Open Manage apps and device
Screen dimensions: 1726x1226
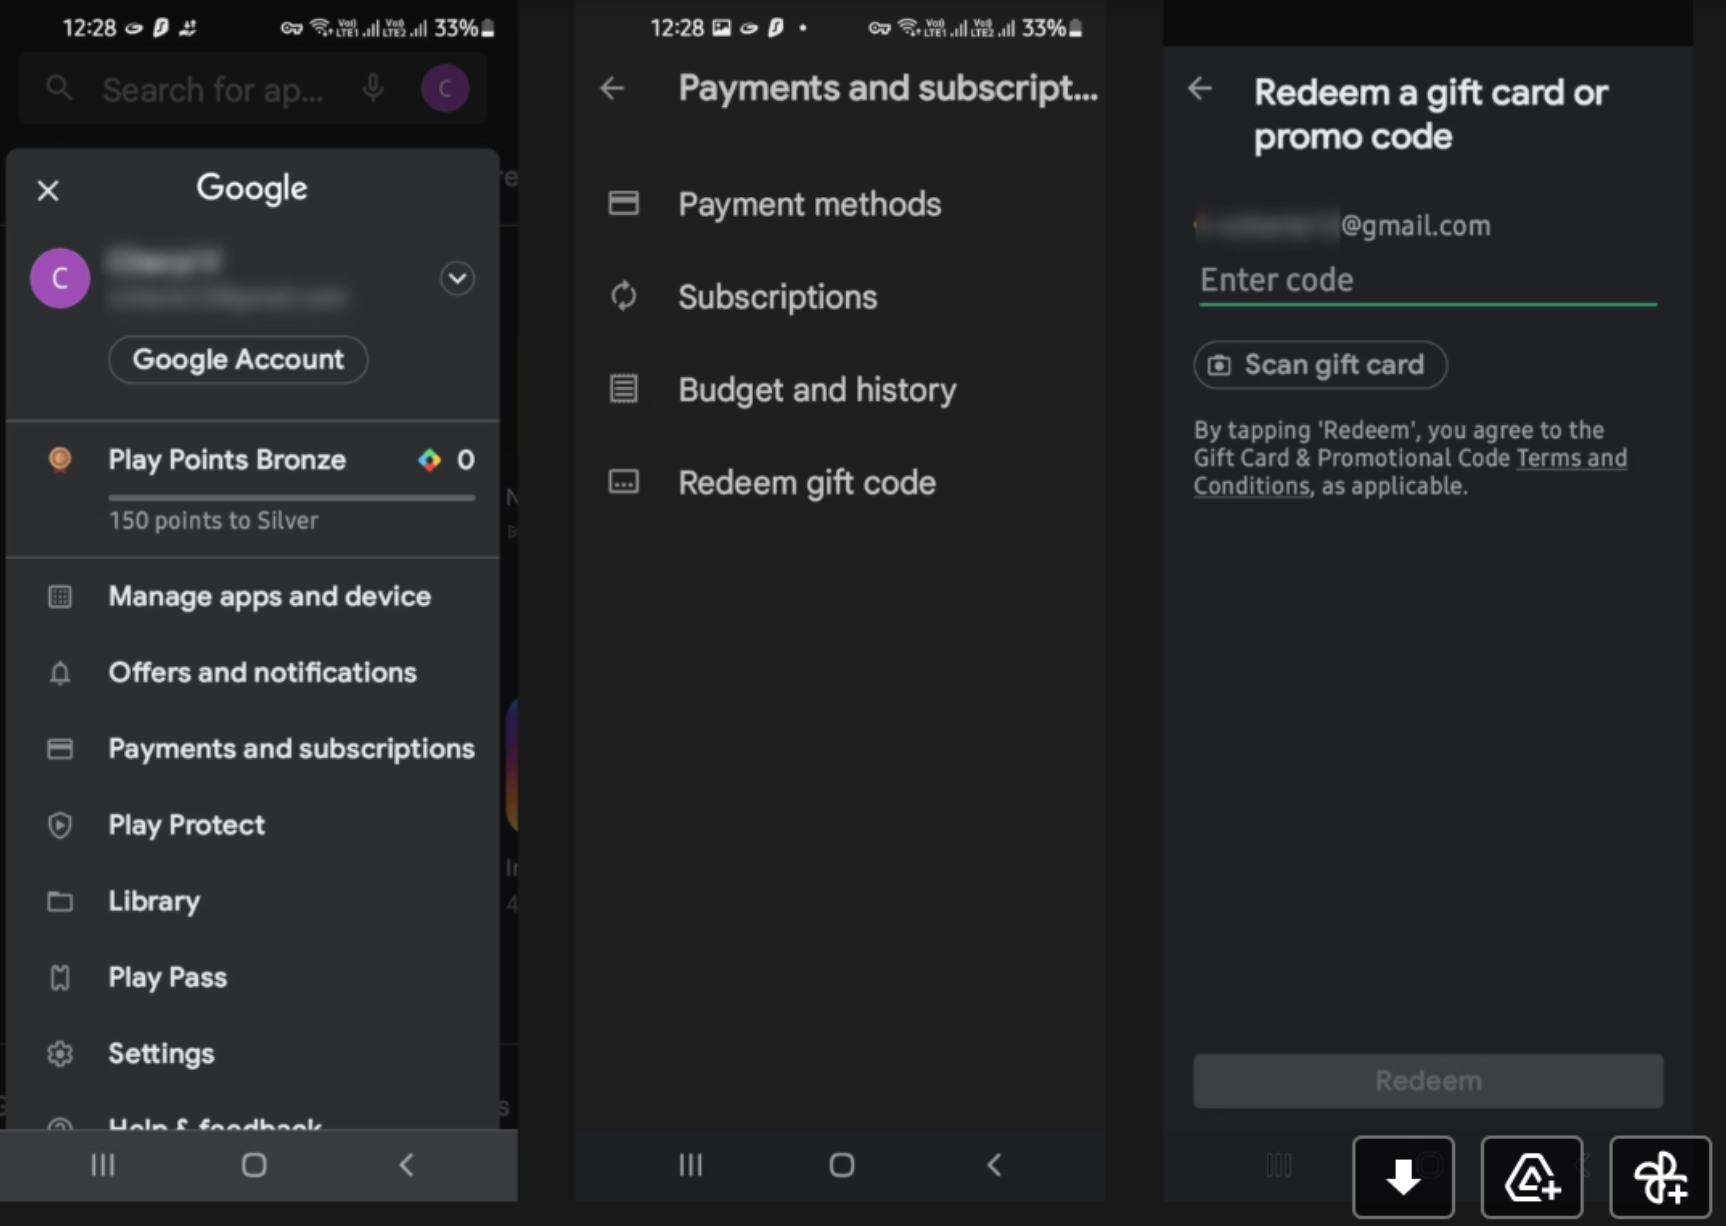(x=253, y=597)
